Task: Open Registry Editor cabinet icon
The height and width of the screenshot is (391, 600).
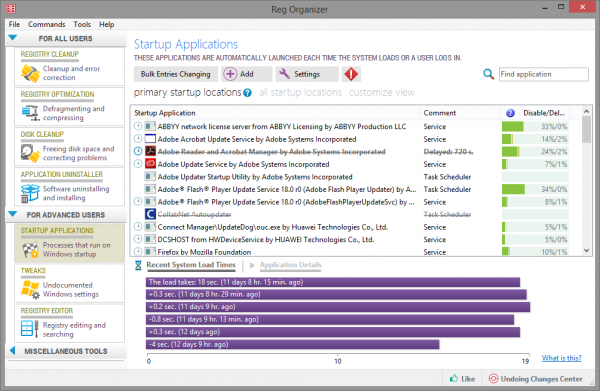Action: point(30,329)
